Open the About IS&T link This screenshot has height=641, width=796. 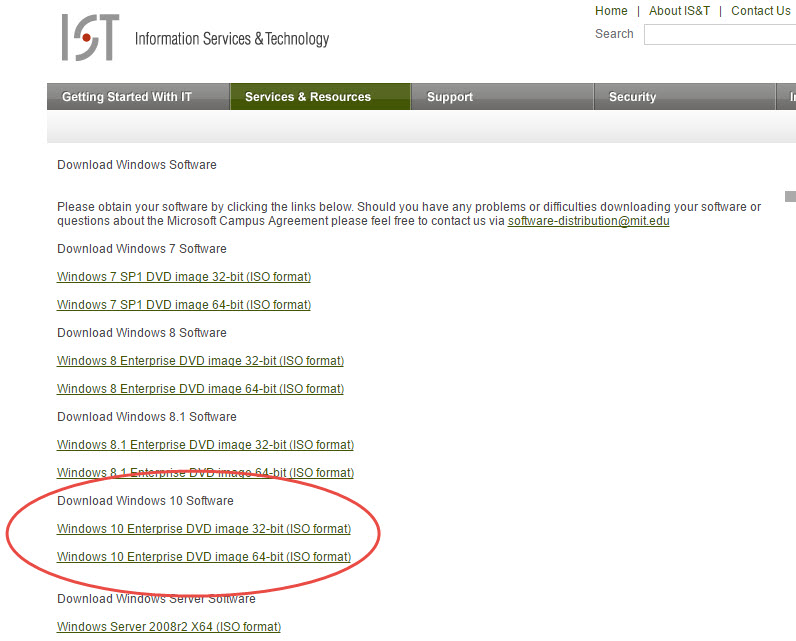pyautogui.click(x=679, y=11)
